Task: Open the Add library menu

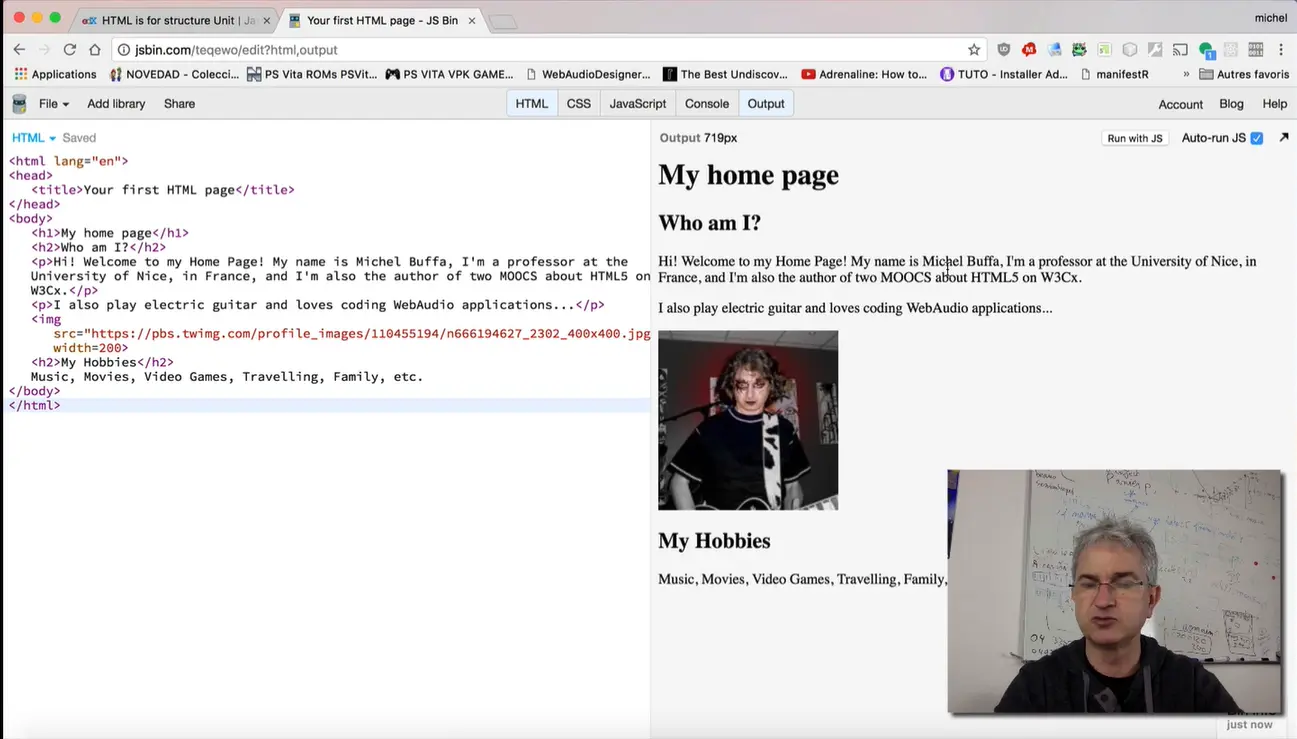Action: pos(116,104)
